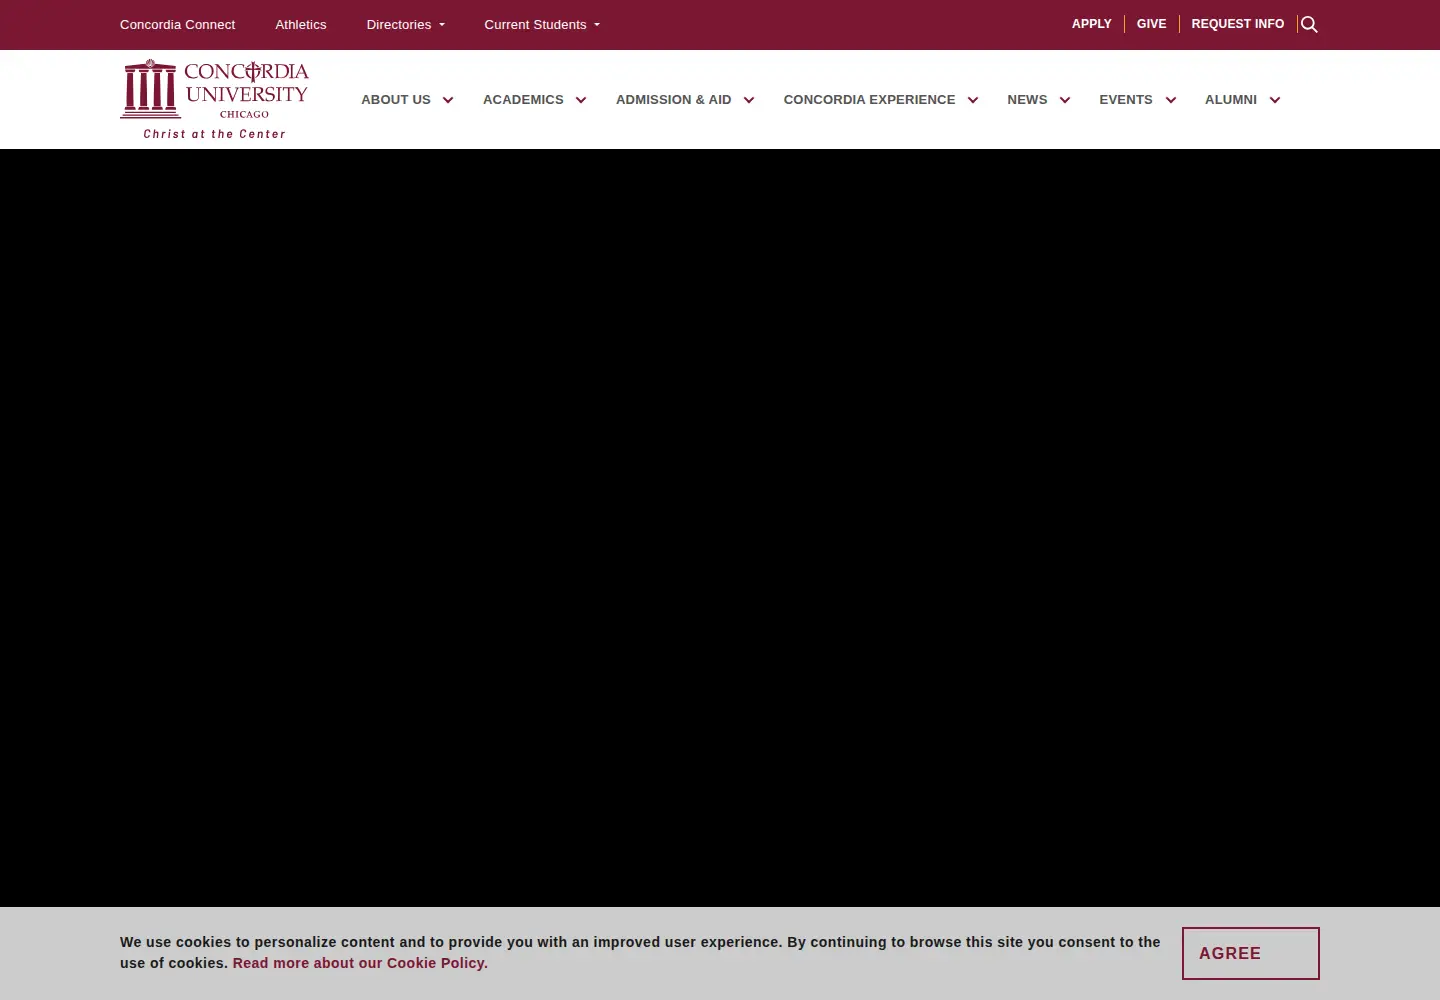Image resolution: width=1440 pixels, height=1000 pixels.
Task: Open the CONCORDIA EXPERIENCE menu
Action: (869, 100)
